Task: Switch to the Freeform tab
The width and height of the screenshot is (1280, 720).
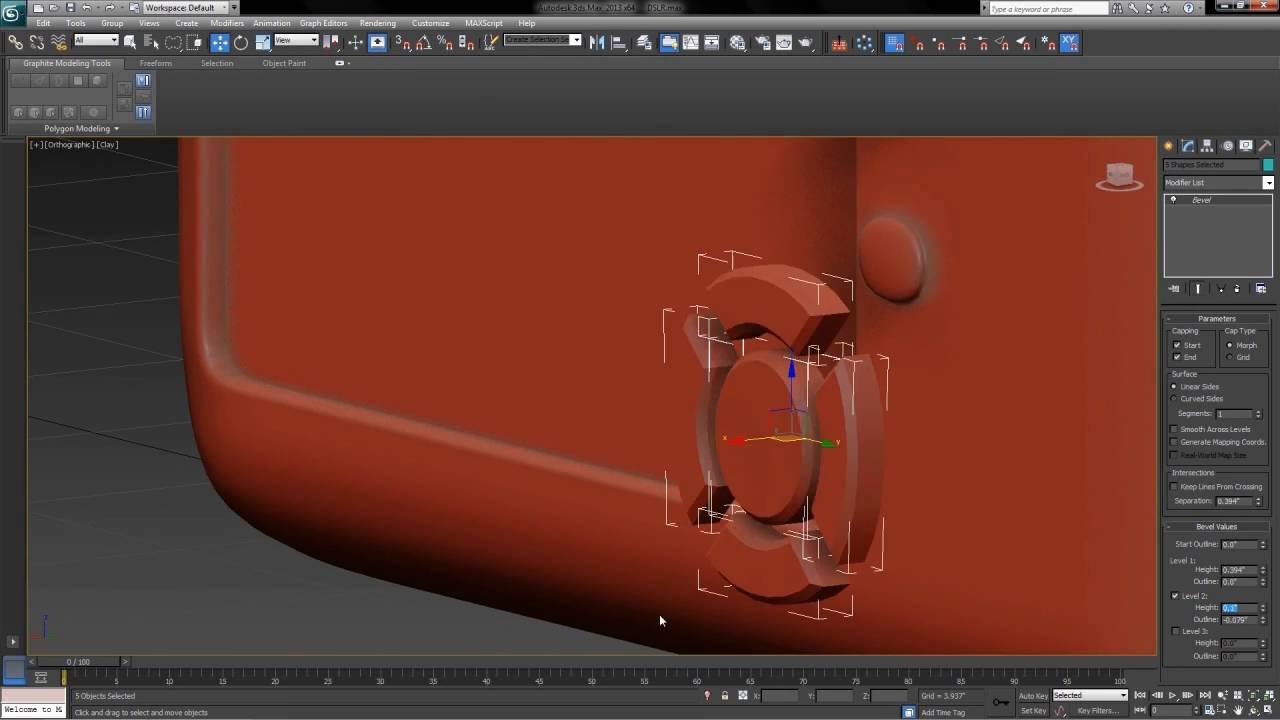Action: (x=155, y=63)
